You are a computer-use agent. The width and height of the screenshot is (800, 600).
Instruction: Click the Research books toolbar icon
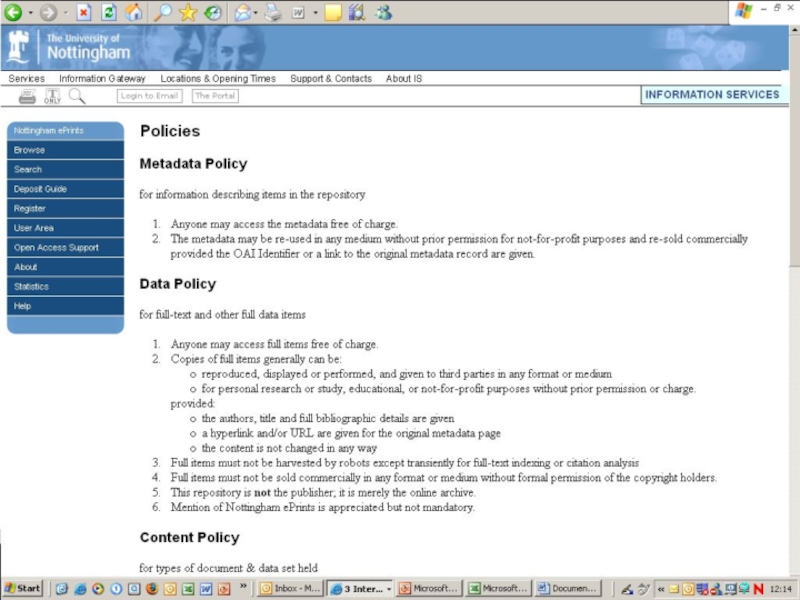(357, 12)
